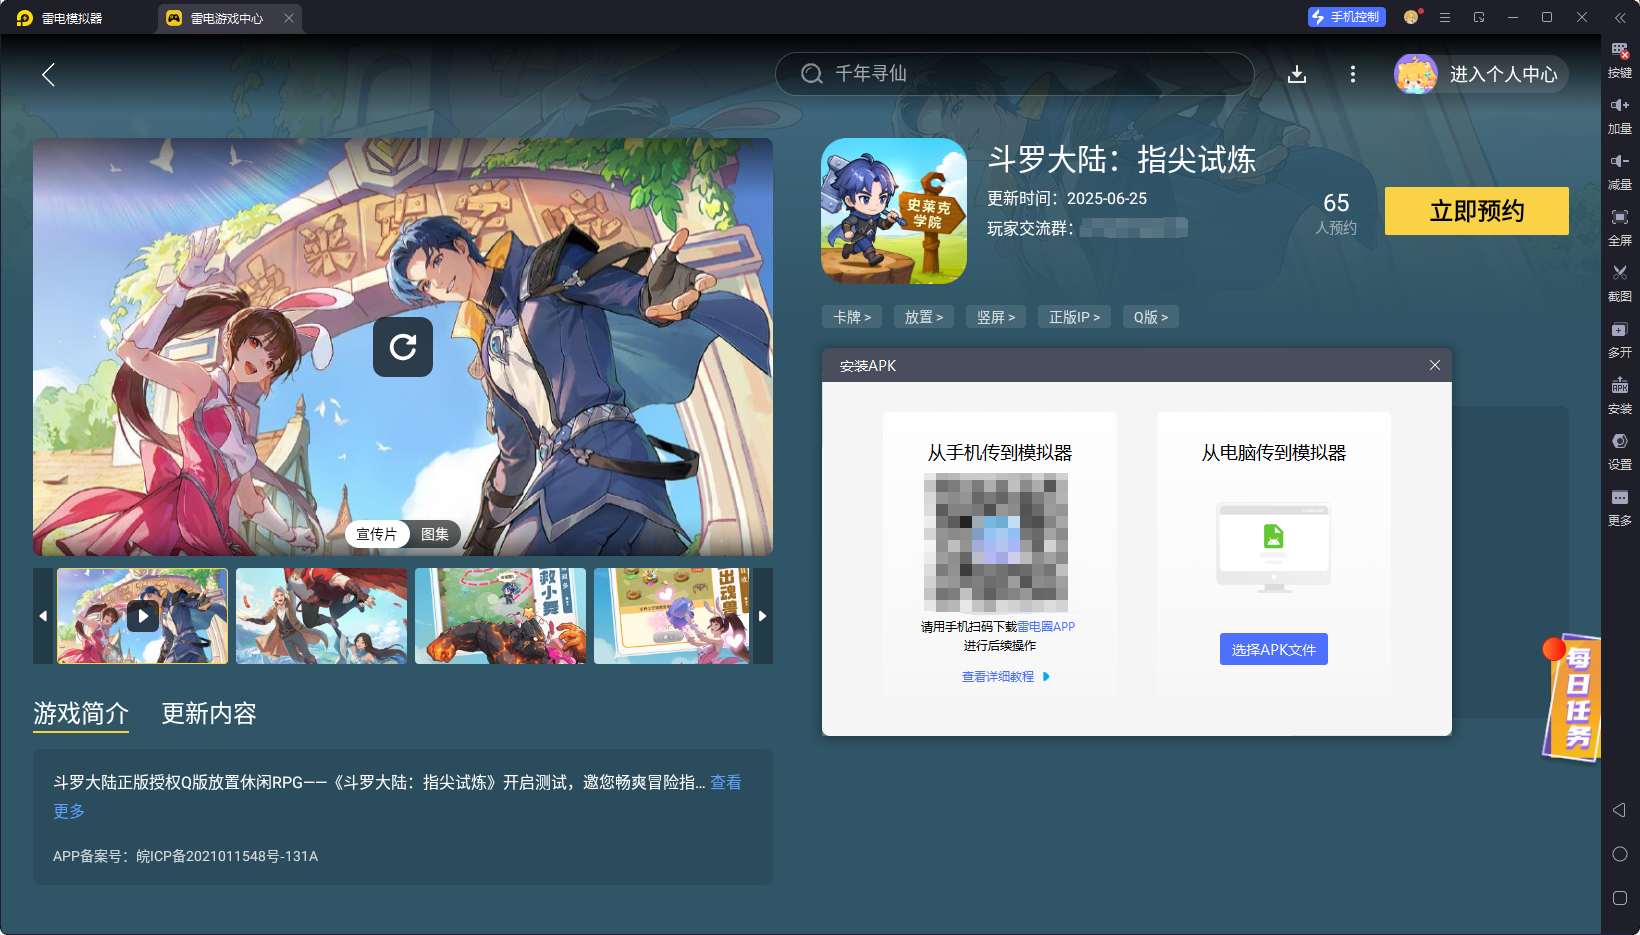The width and height of the screenshot is (1640, 935).
Task: Switch to the 游戏简介 tab
Action: (x=81, y=713)
